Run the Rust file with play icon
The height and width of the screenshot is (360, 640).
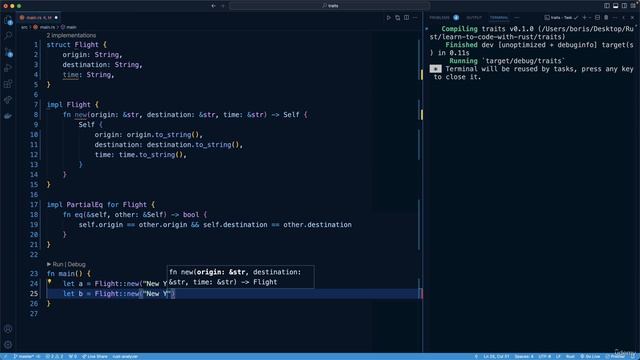click(389, 18)
